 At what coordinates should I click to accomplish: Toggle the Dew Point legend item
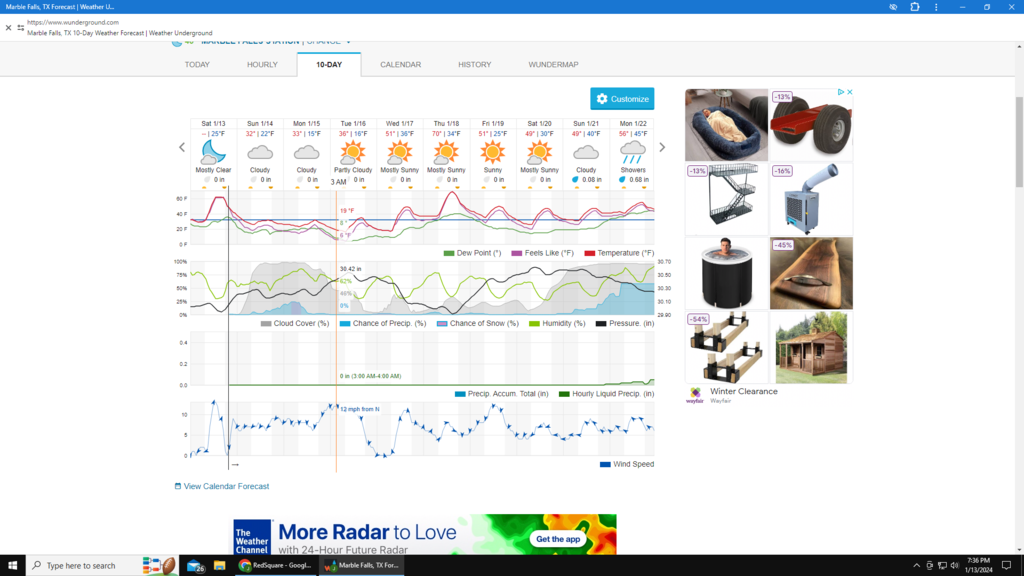pos(476,253)
